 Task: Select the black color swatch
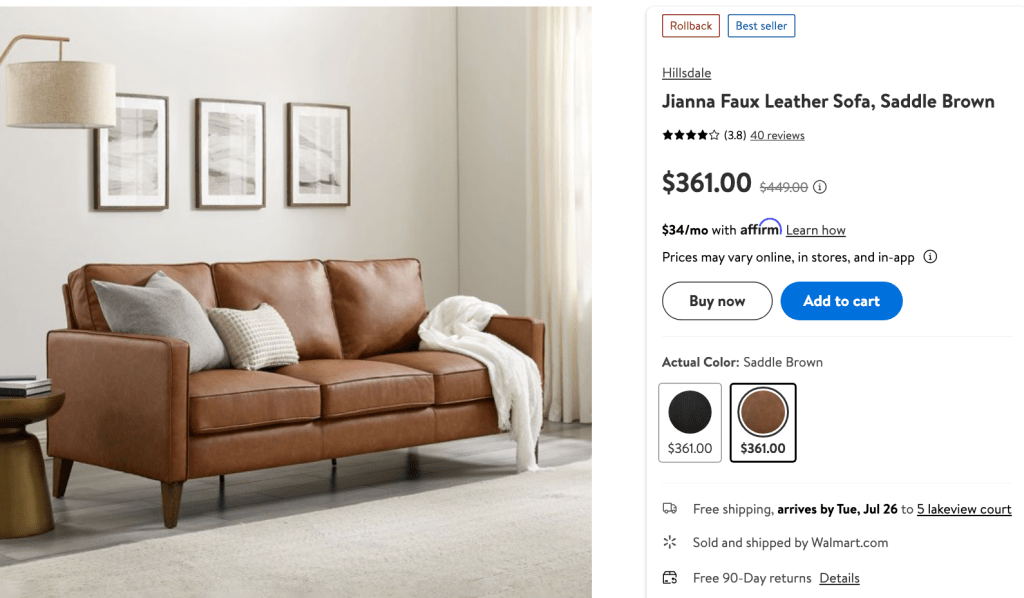coord(690,422)
